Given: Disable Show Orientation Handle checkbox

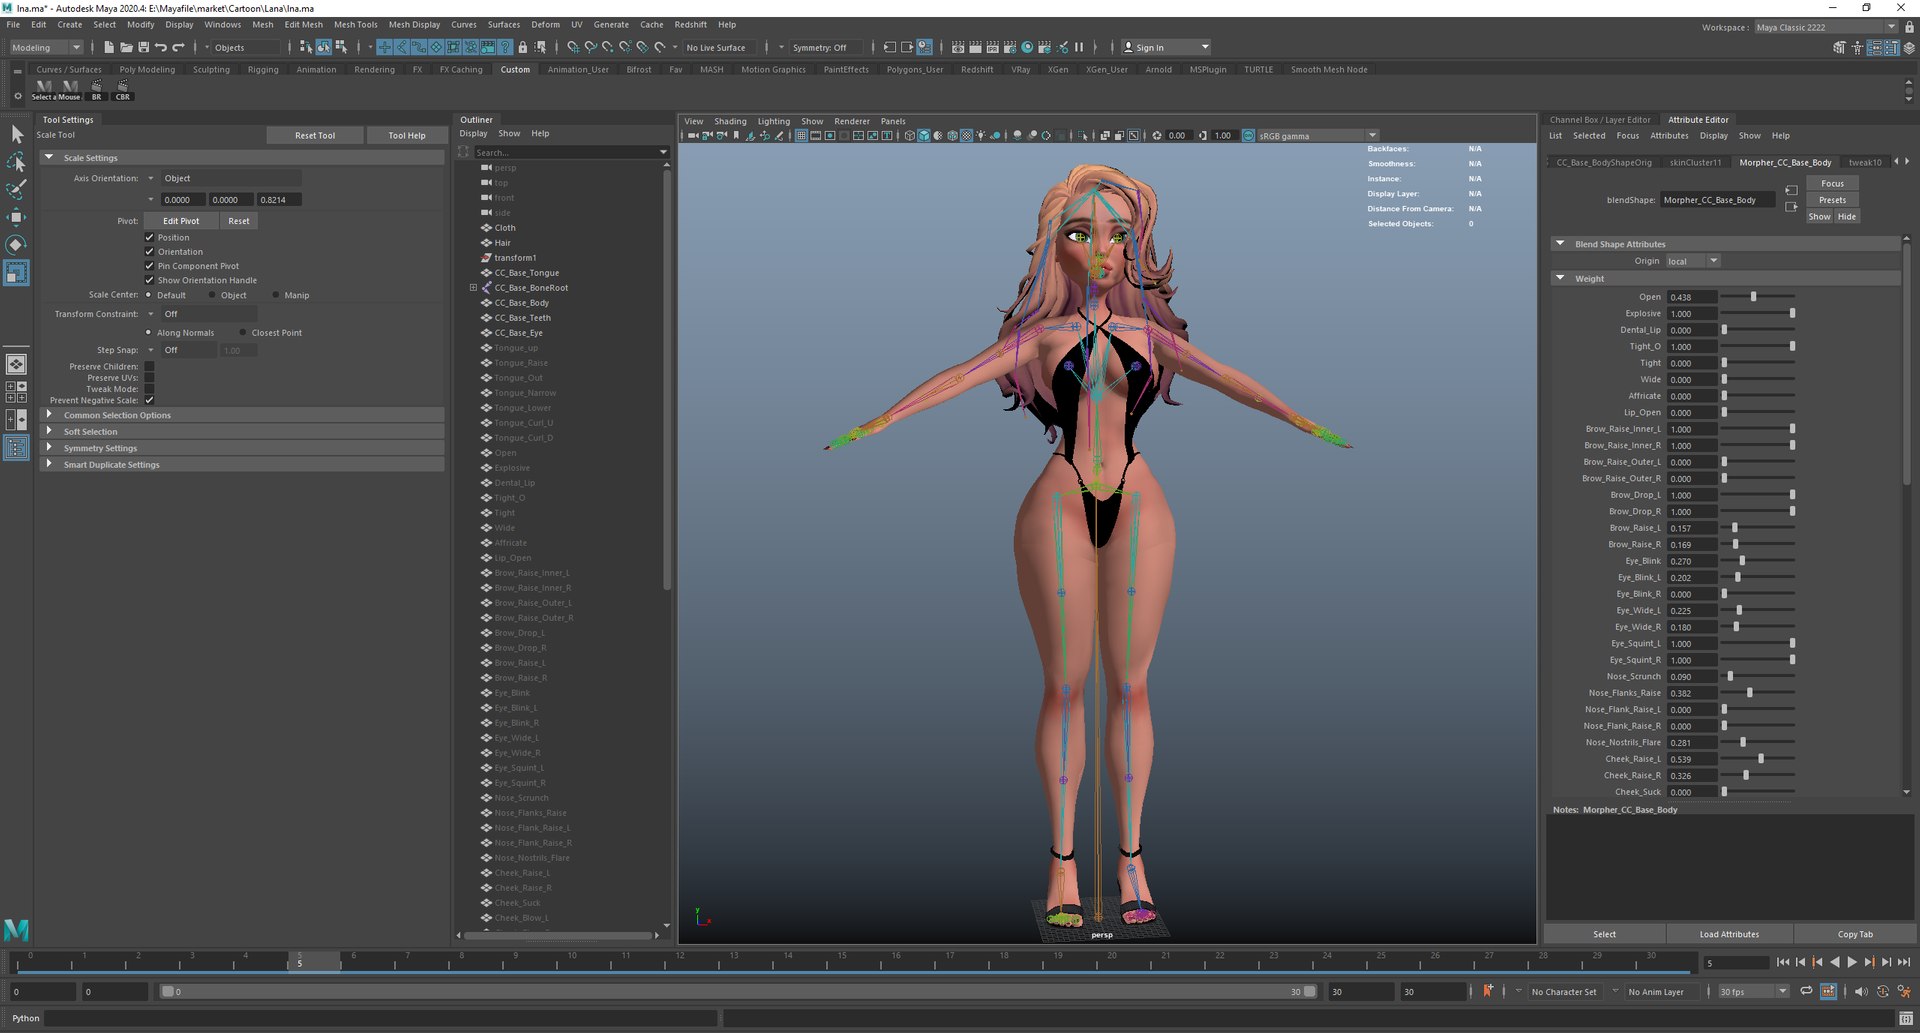Looking at the screenshot, I should (x=150, y=280).
